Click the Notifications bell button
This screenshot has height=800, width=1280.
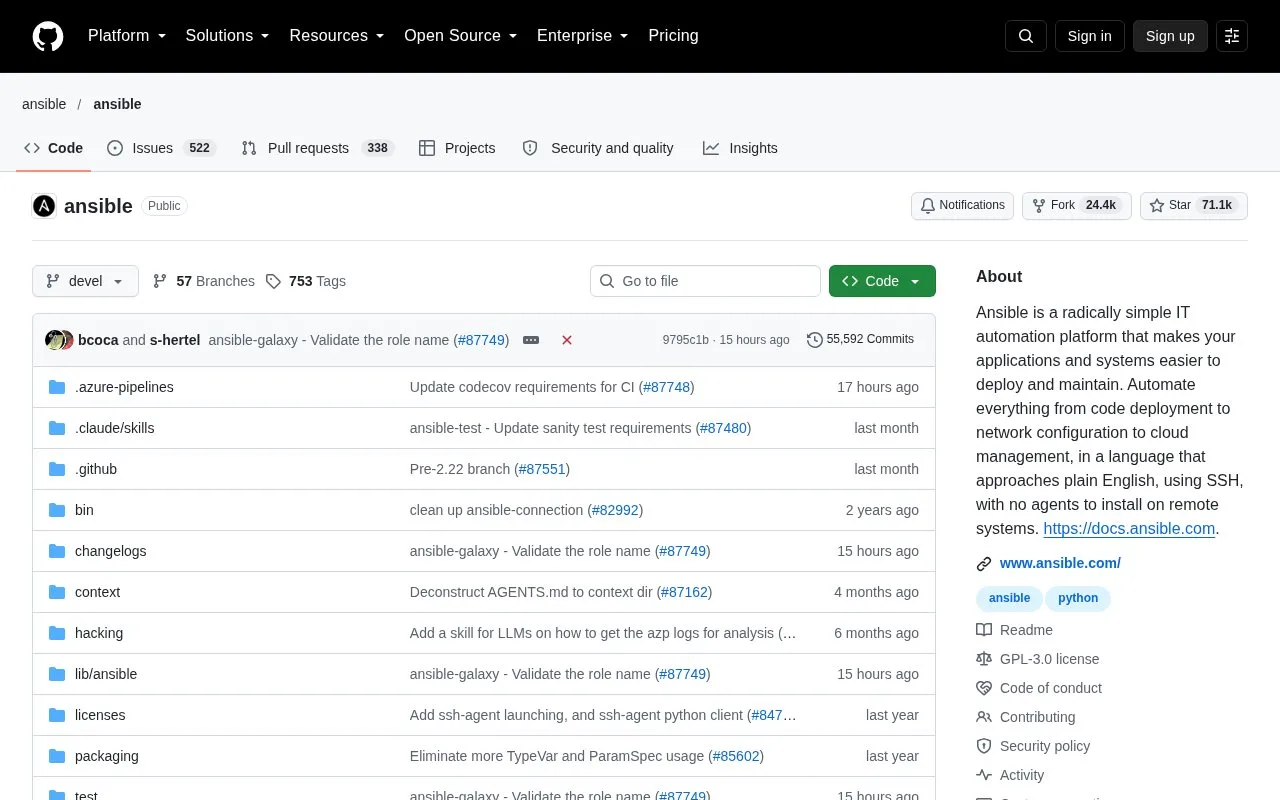(x=962, y=206)
